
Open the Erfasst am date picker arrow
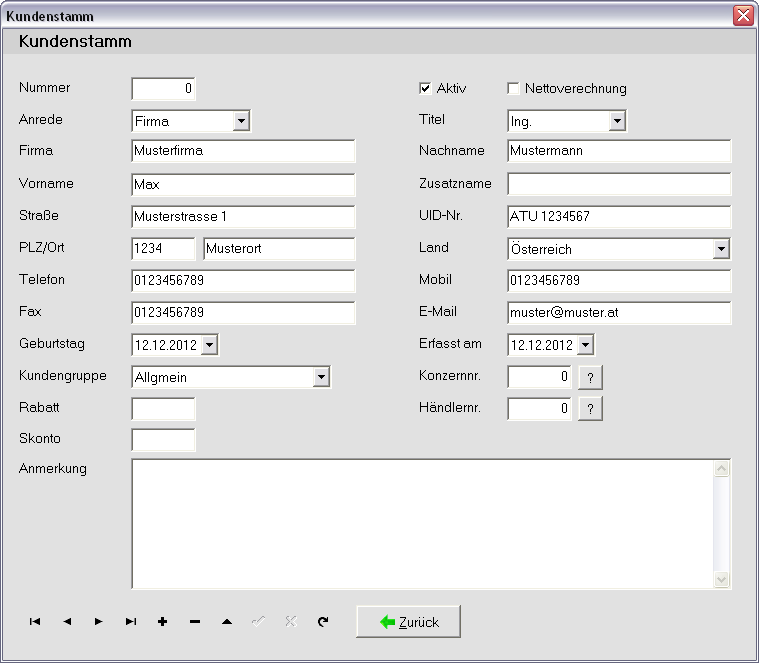click(x=585, y=345)
